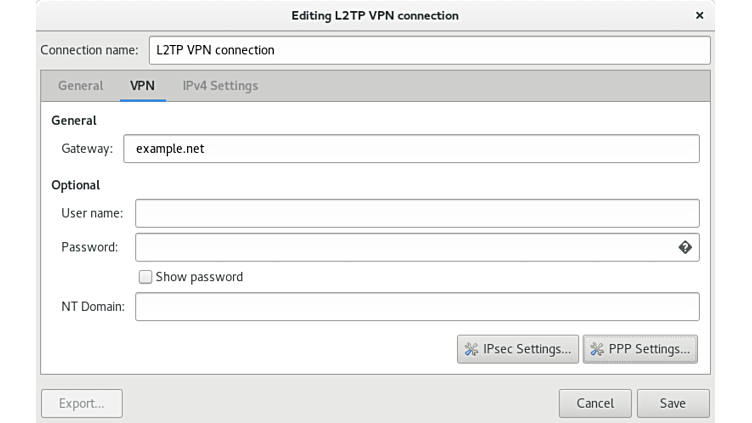The height and width of the screenshot is (423, 752).
Task: Click the Export button
Action: pos(81,403)
